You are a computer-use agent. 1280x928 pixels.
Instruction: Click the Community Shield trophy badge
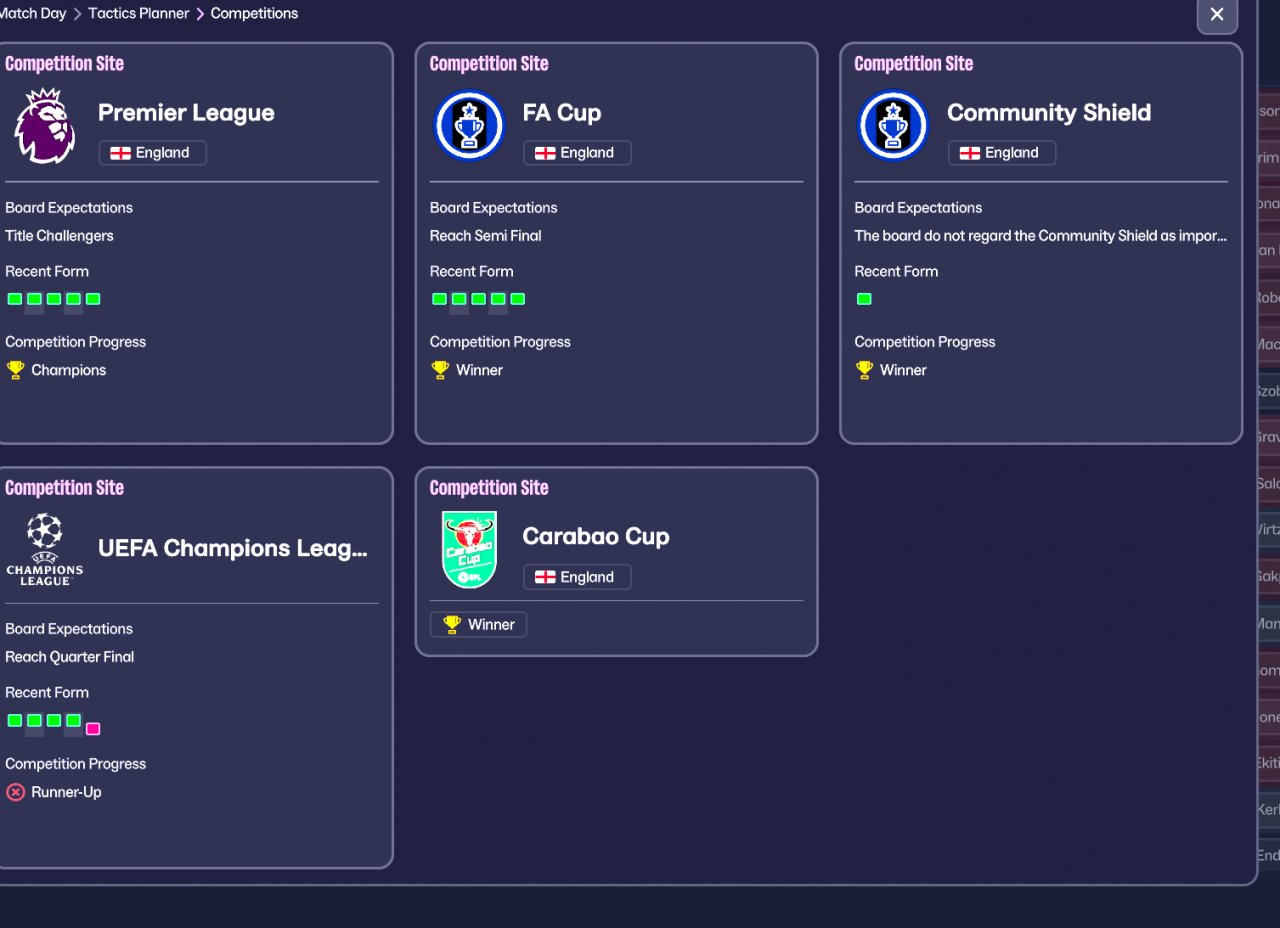[894, 126]
